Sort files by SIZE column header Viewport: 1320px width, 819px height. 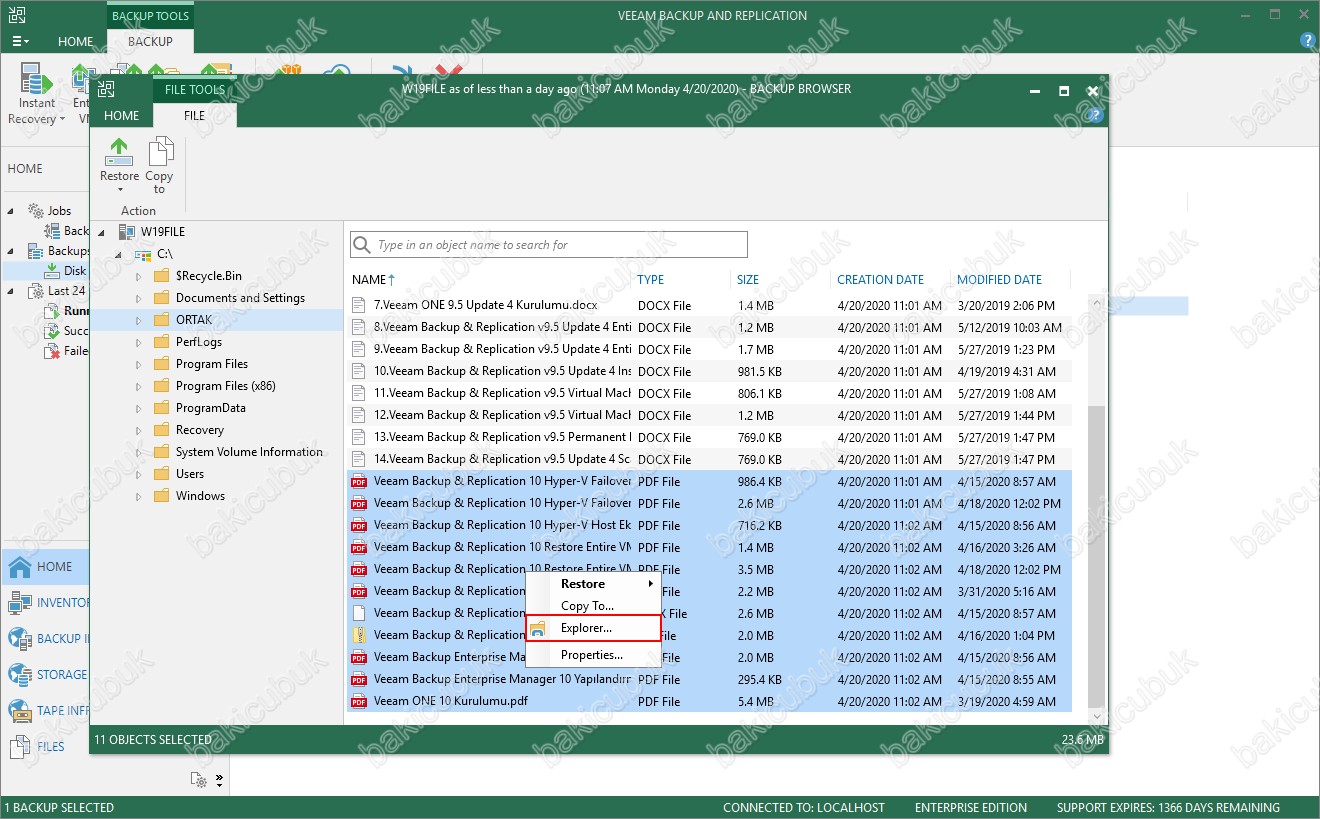click(x=748, y=280)
